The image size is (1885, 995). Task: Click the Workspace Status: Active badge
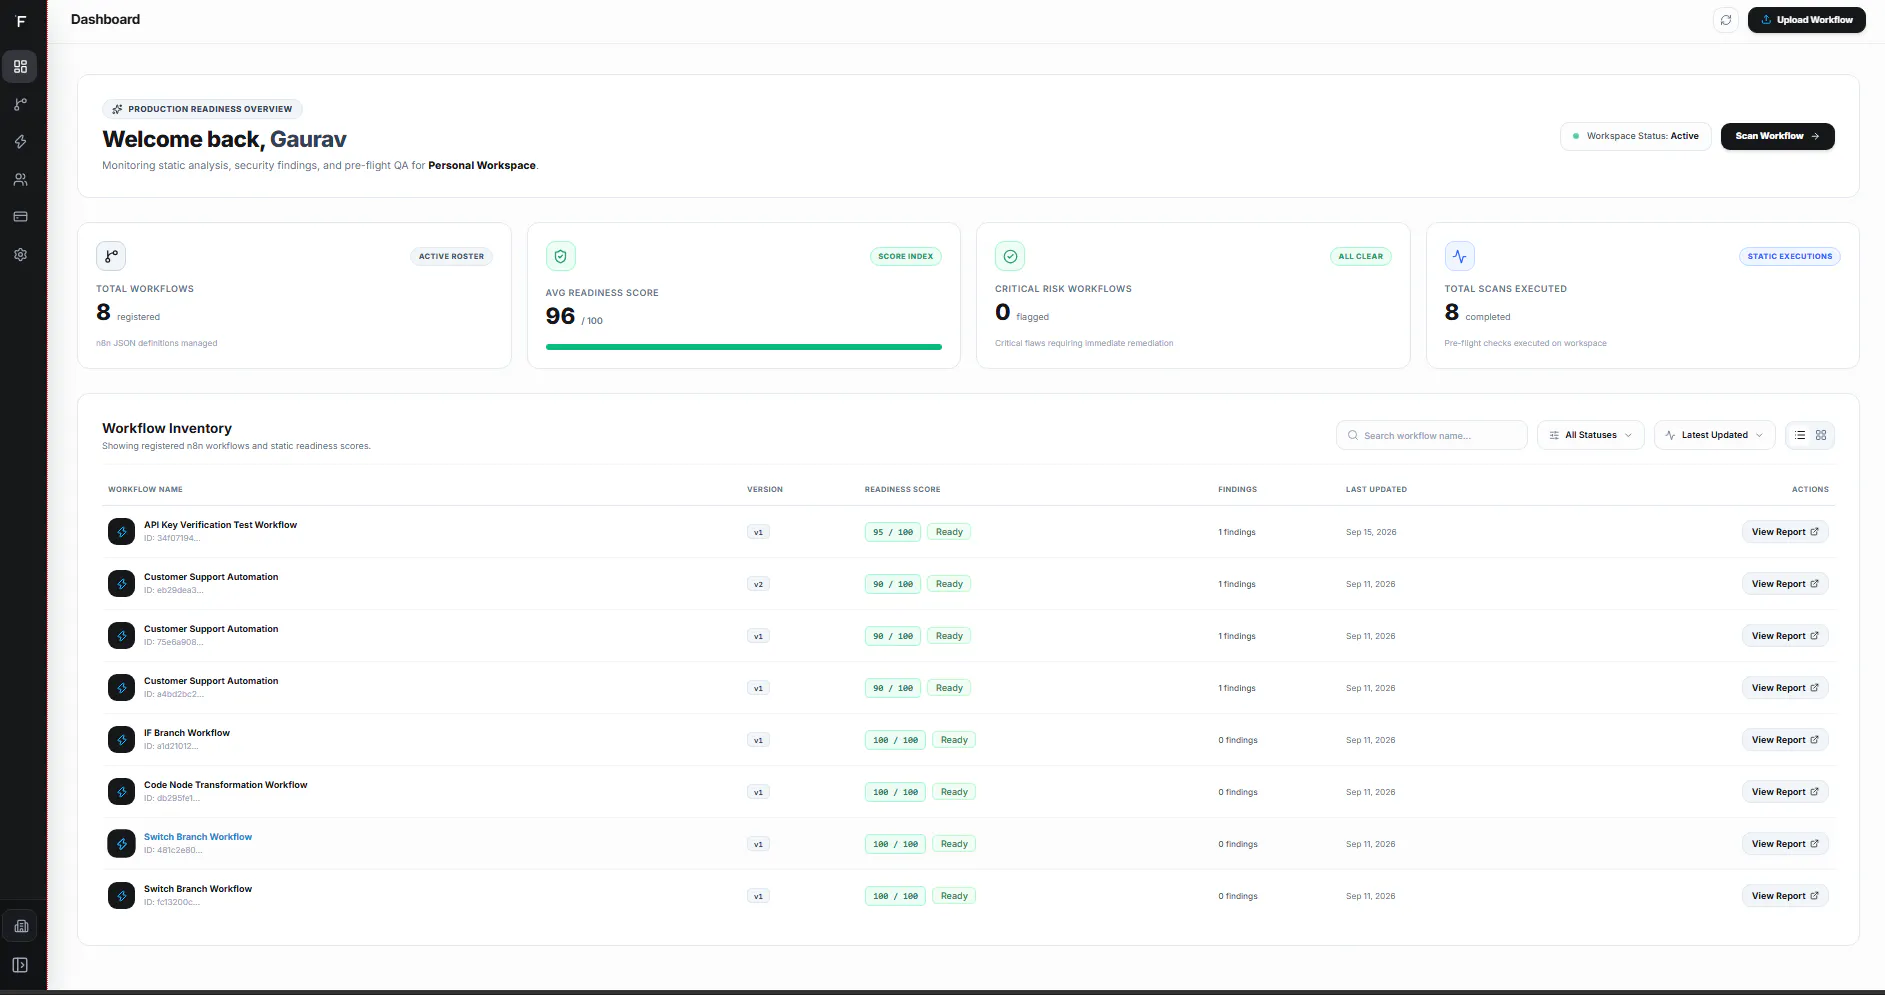(x=1636, y=136)
